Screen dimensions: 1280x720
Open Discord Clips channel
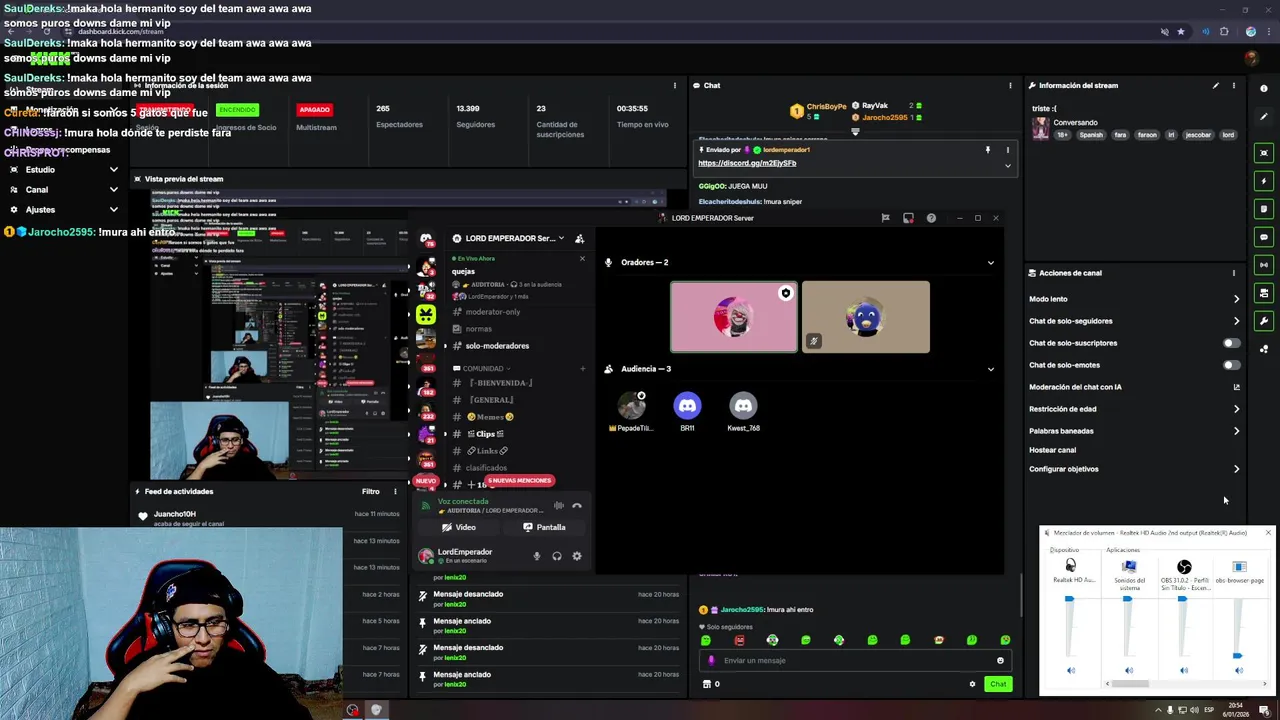click(486, 434)
